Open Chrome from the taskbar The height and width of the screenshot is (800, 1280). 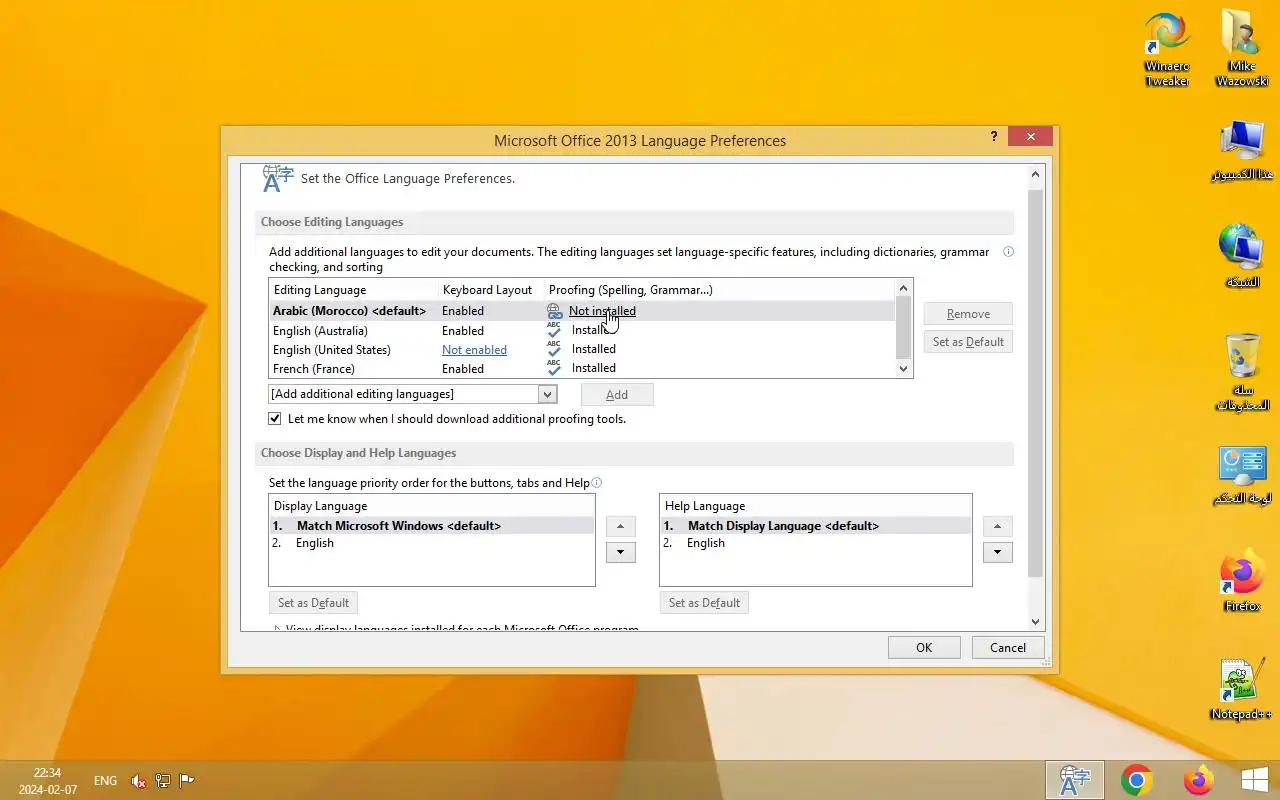[x=1136, y=780]
